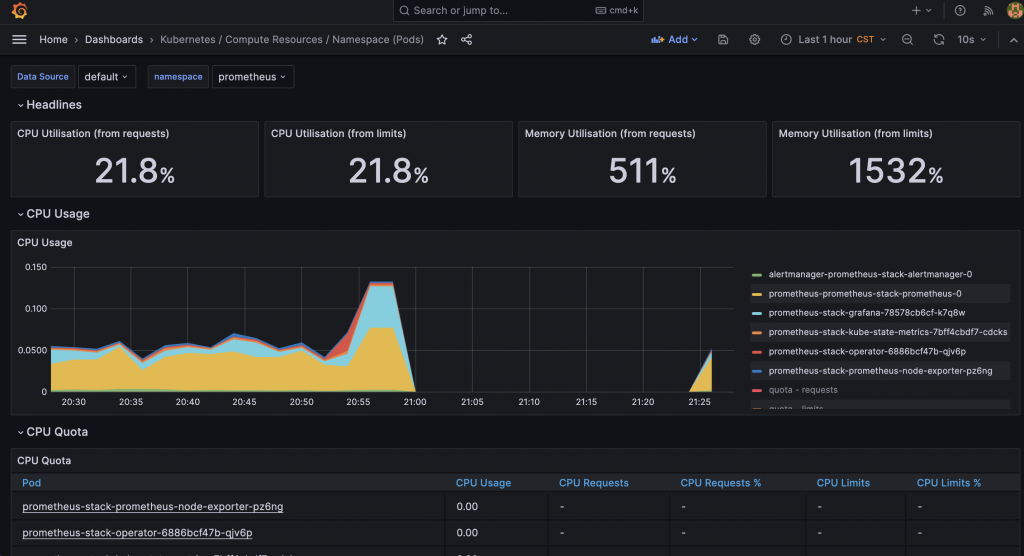Go to Dashboards breadcrumb
The image size is (1024, 556).
pyautogui.click(x=114, y=40)
